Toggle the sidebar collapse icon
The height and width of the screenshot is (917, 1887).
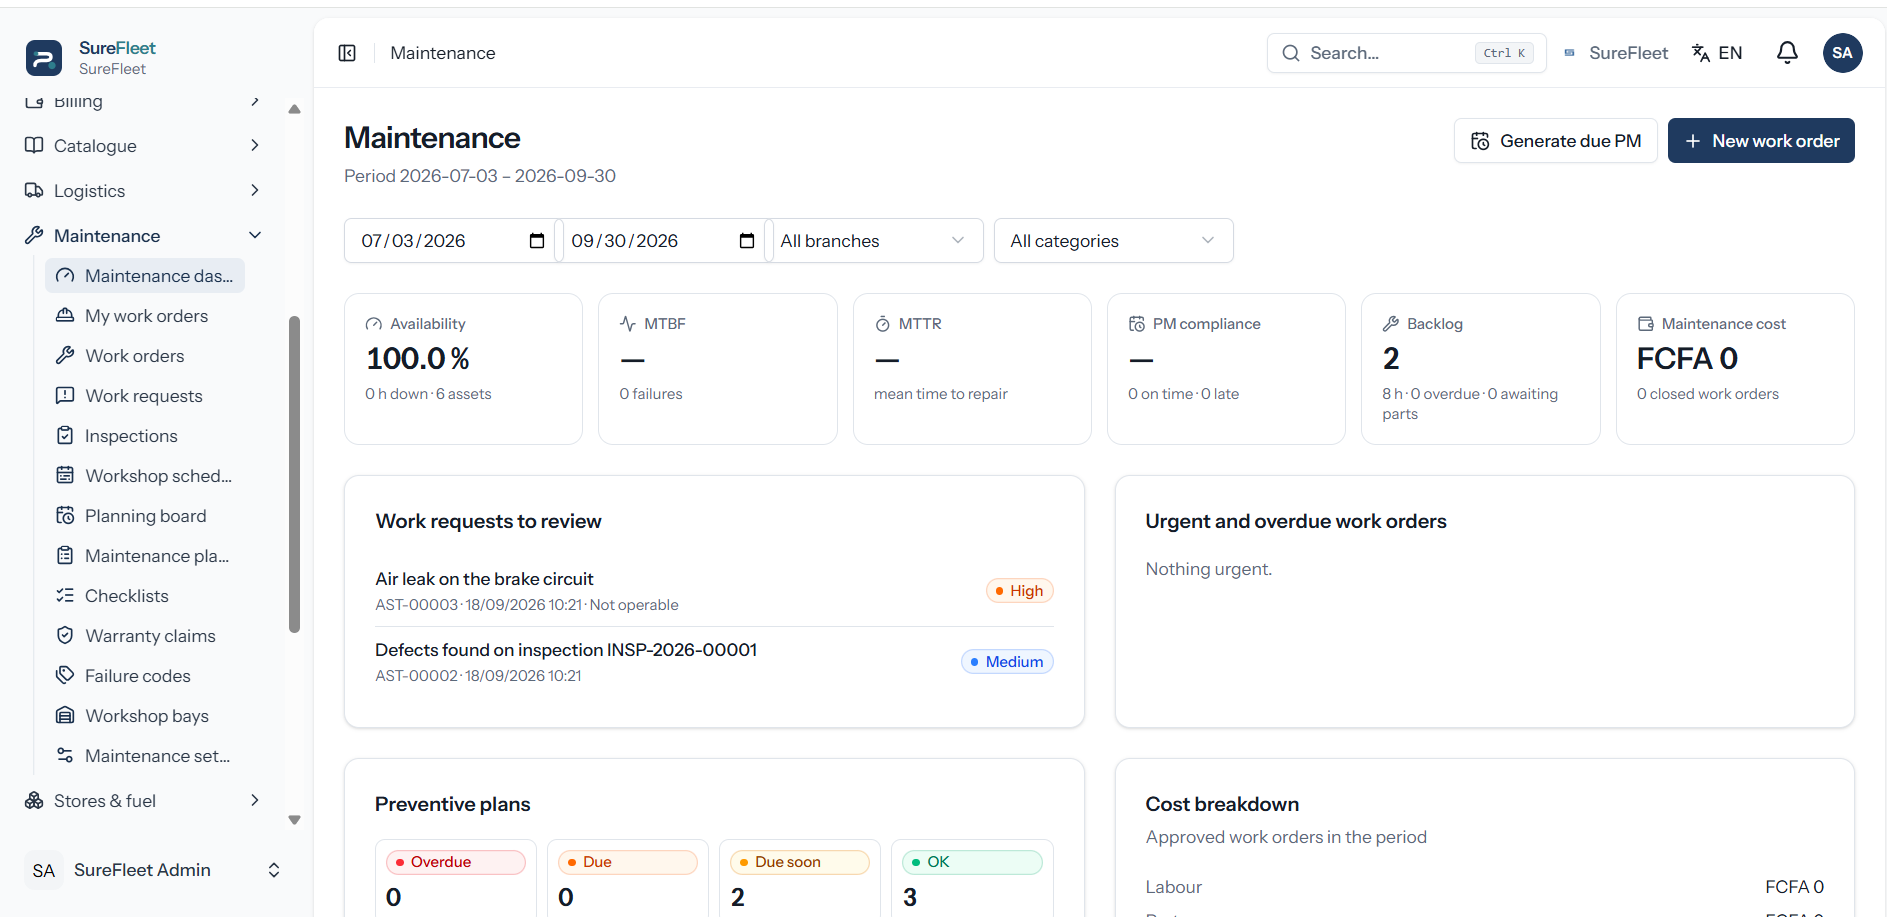pos(347,53)
